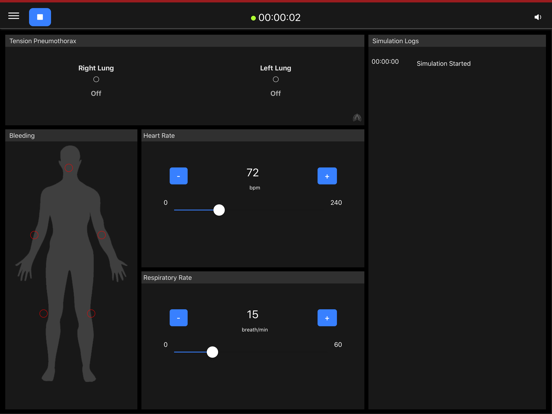Select the Simulation Started log entry
The image size is (552, 414).
444,64
